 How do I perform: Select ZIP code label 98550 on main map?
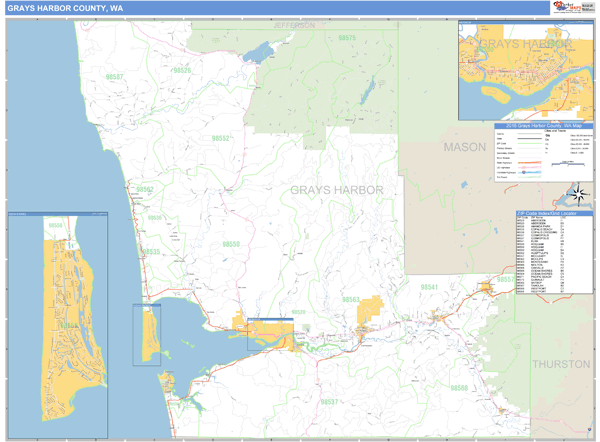click(x=231, y=244)
